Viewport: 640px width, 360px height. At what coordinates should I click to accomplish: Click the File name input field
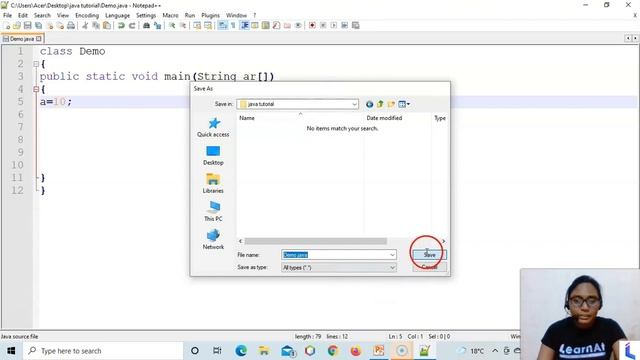coord(339,255)
